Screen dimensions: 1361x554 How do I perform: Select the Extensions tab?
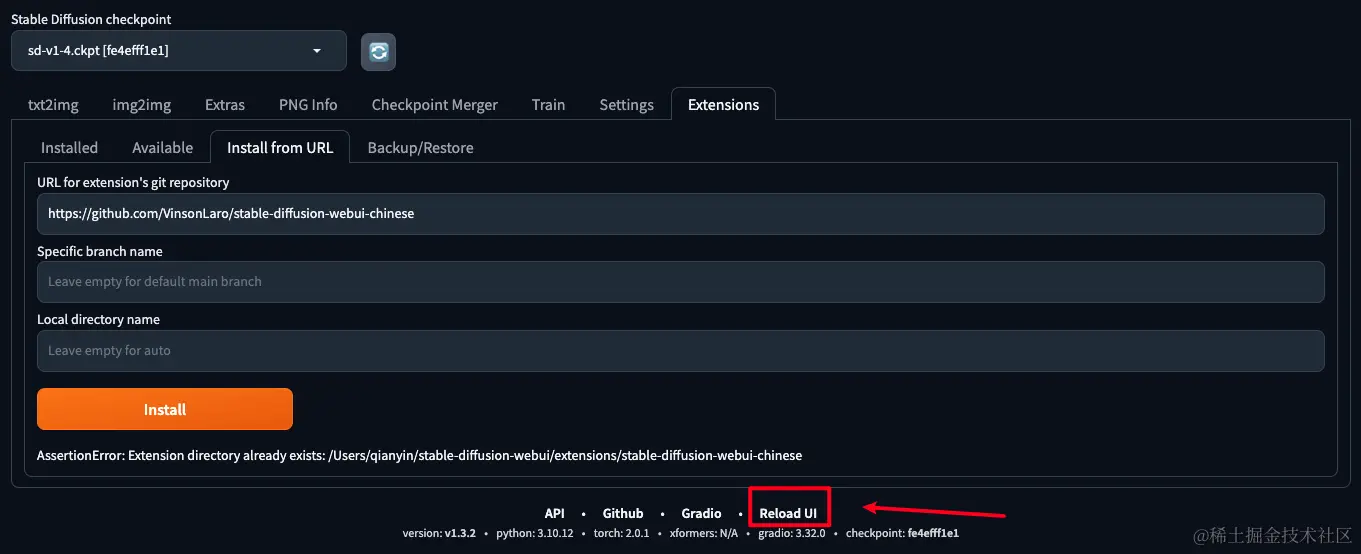[723, 104]
